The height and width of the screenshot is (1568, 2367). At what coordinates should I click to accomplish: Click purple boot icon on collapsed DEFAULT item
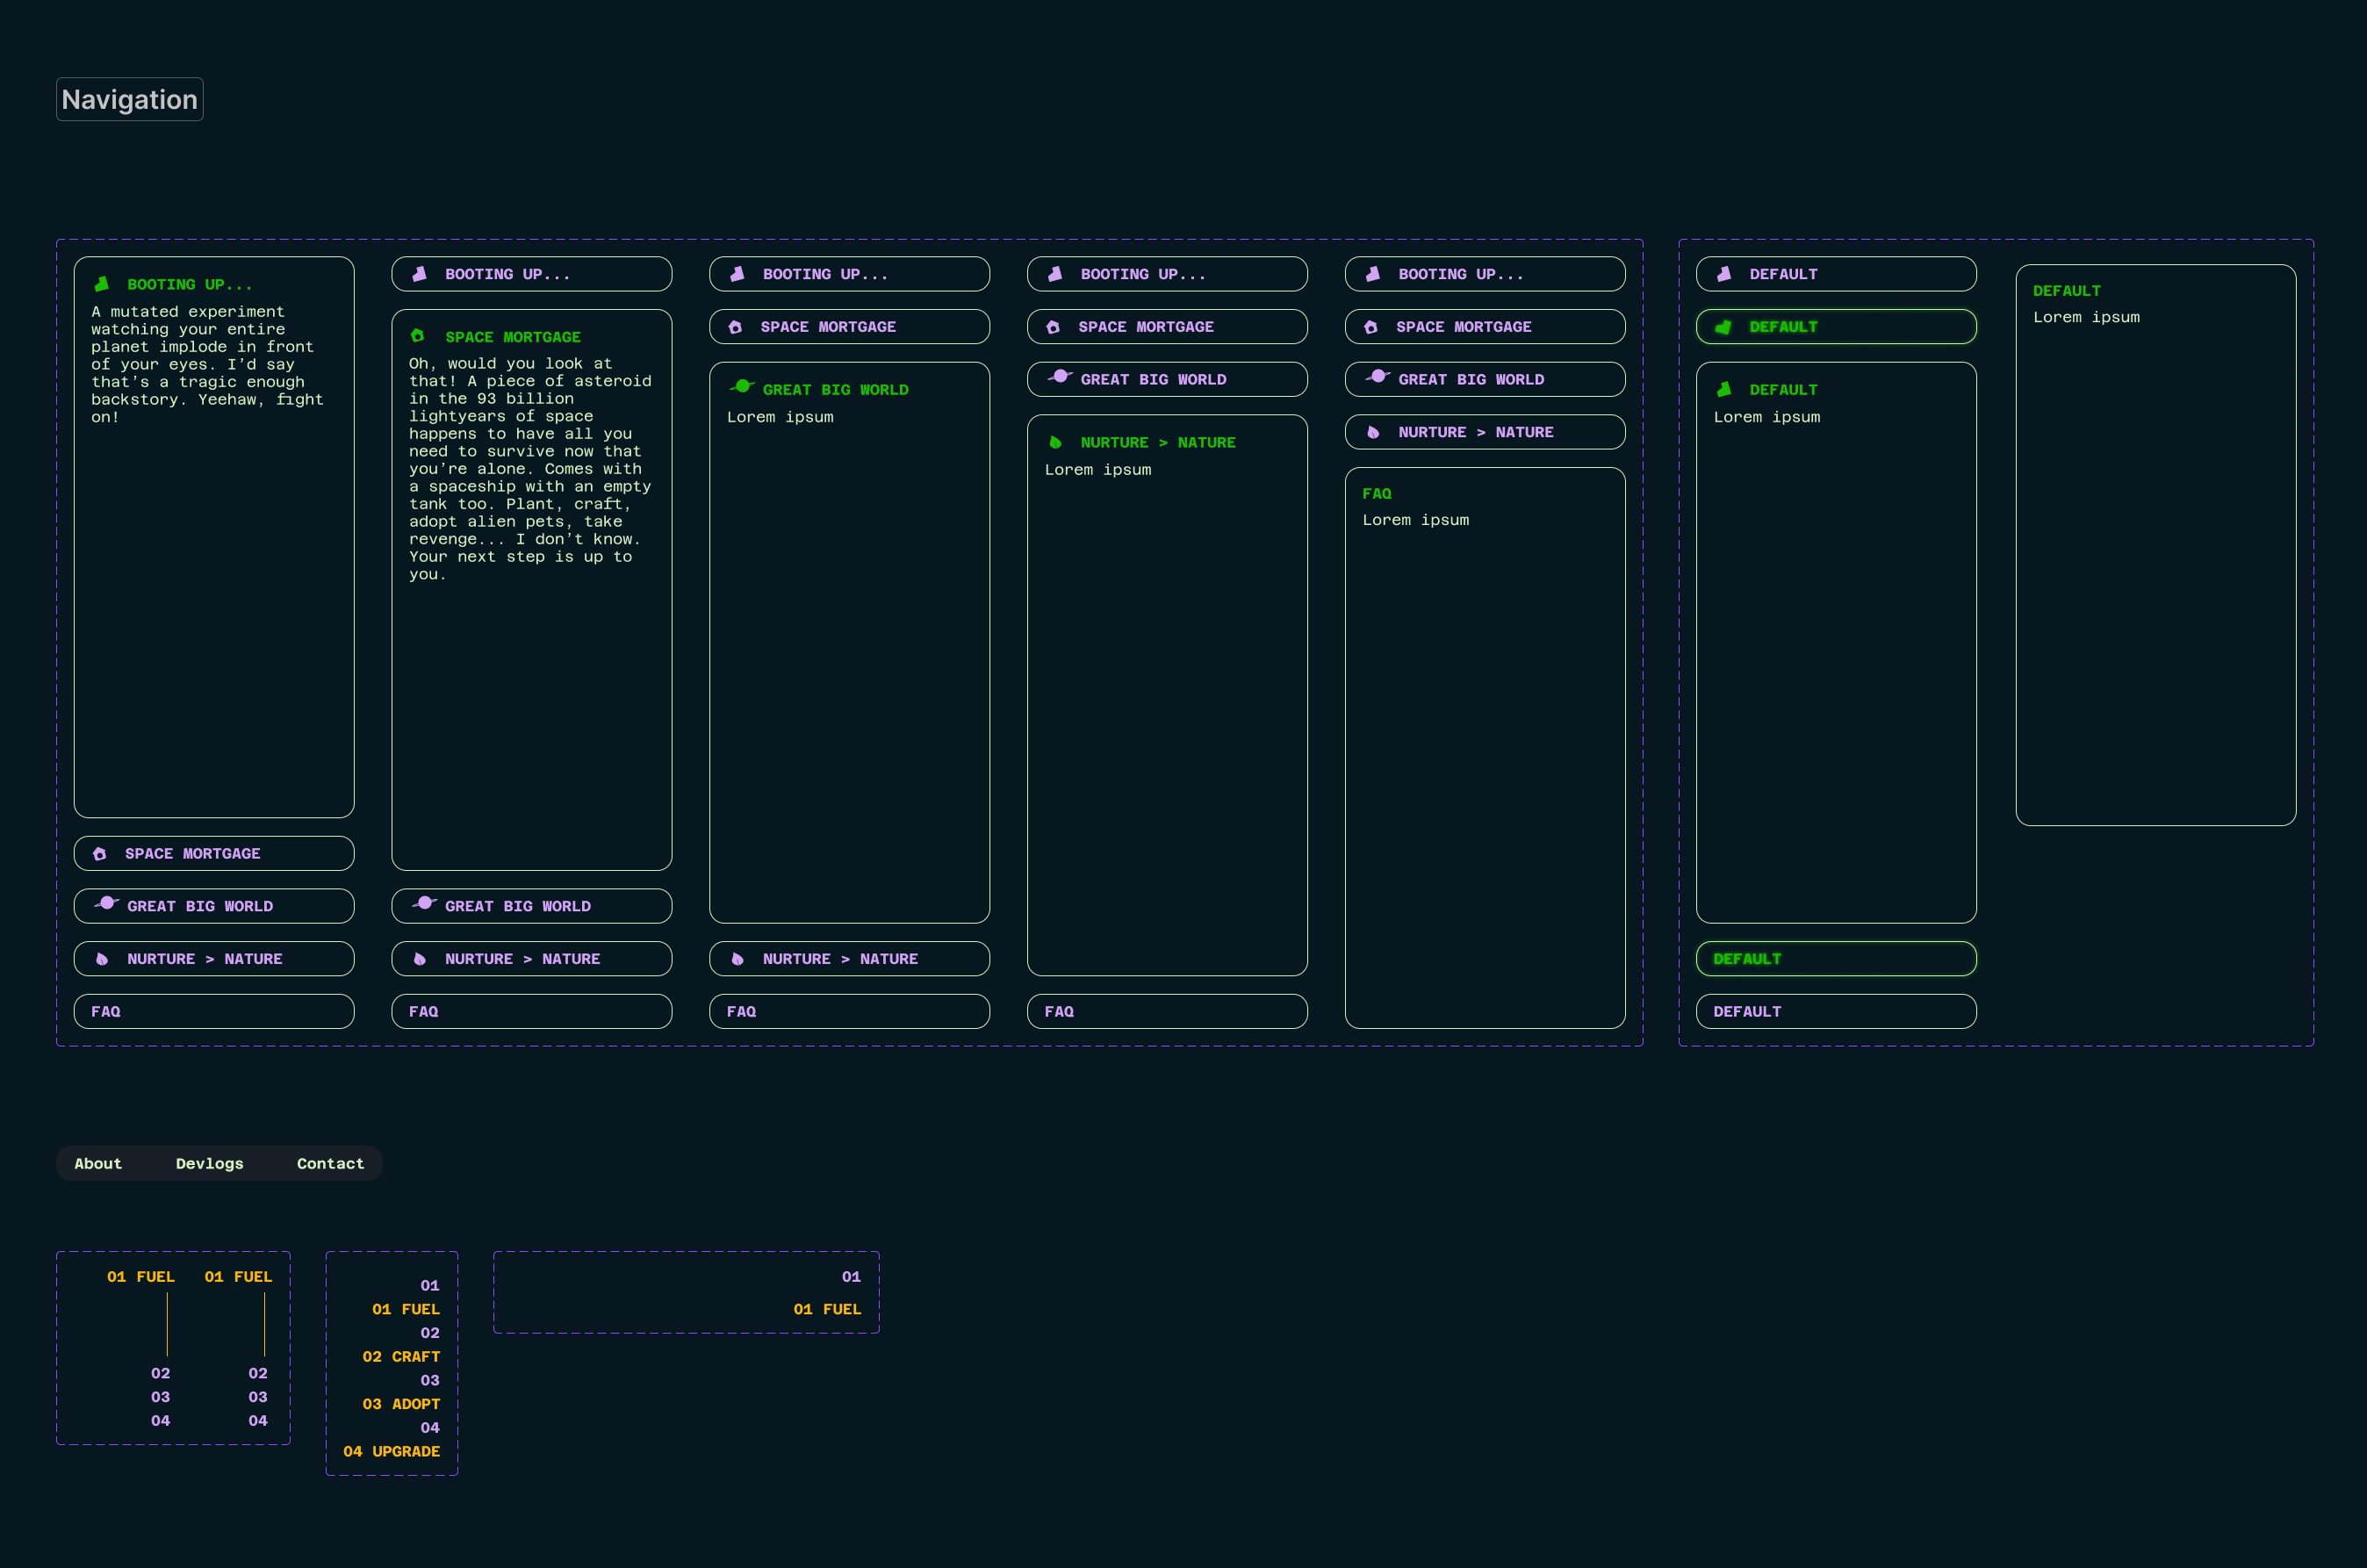click(x=1724, y=274)
